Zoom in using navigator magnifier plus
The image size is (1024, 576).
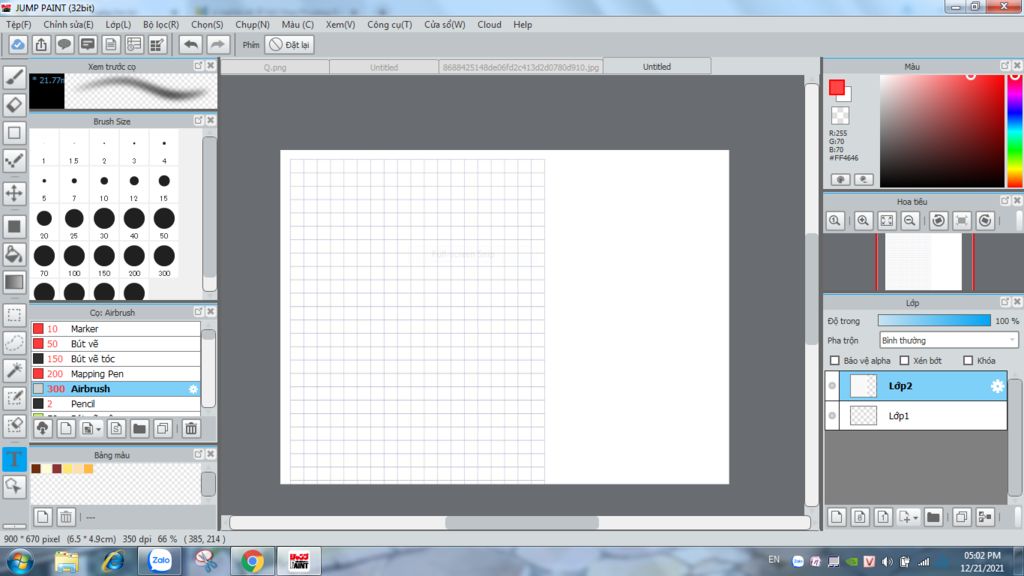tap(863, 221)
